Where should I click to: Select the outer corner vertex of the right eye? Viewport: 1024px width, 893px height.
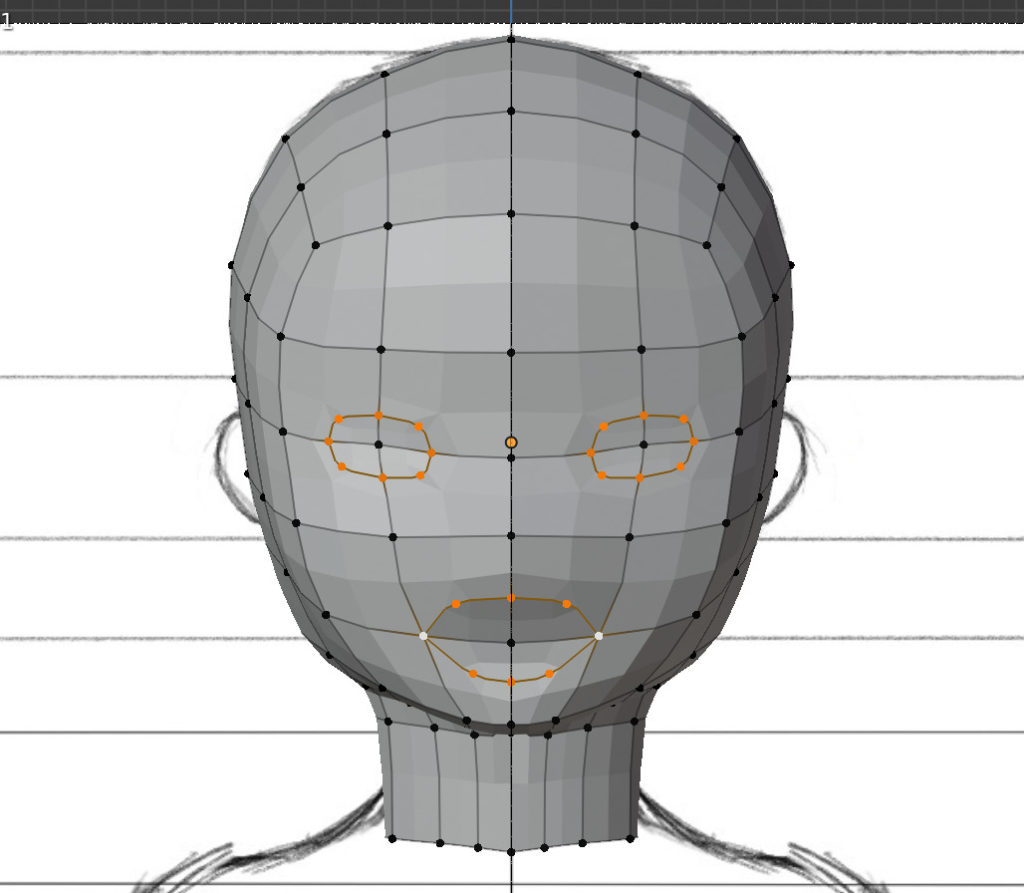[x=693, y=441]
